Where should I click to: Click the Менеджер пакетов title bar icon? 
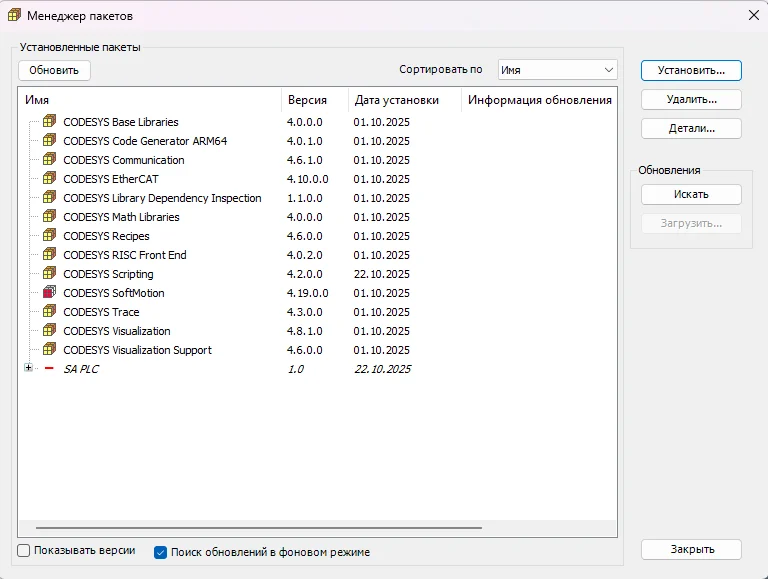pos(14,15)
